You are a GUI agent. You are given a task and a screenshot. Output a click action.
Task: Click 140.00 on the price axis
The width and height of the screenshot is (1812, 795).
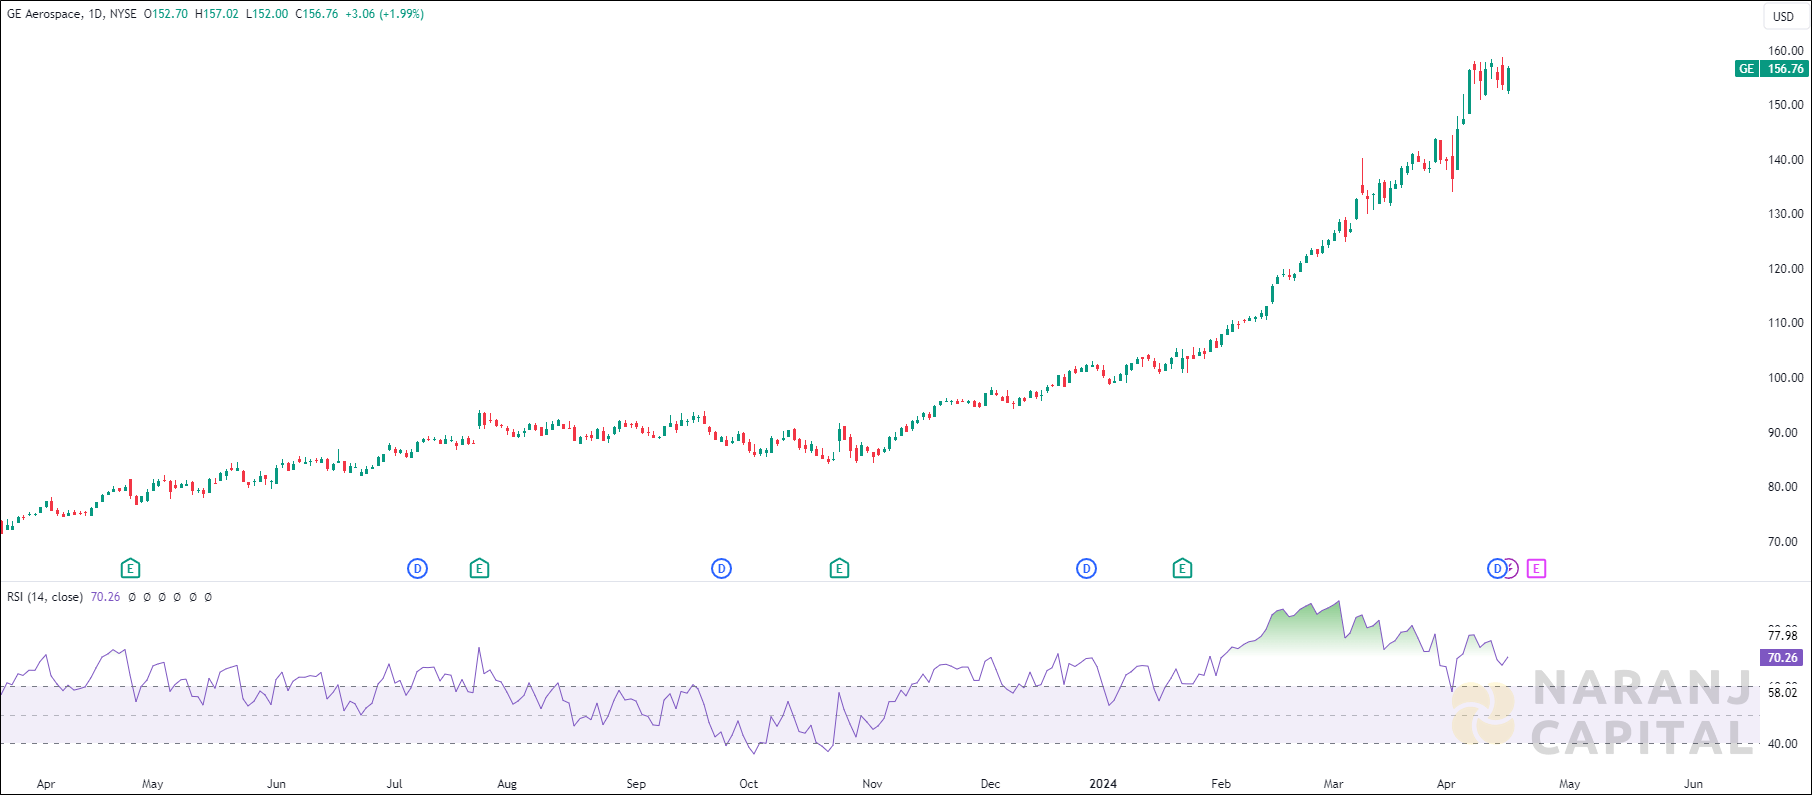click(x=1785, y=160)
